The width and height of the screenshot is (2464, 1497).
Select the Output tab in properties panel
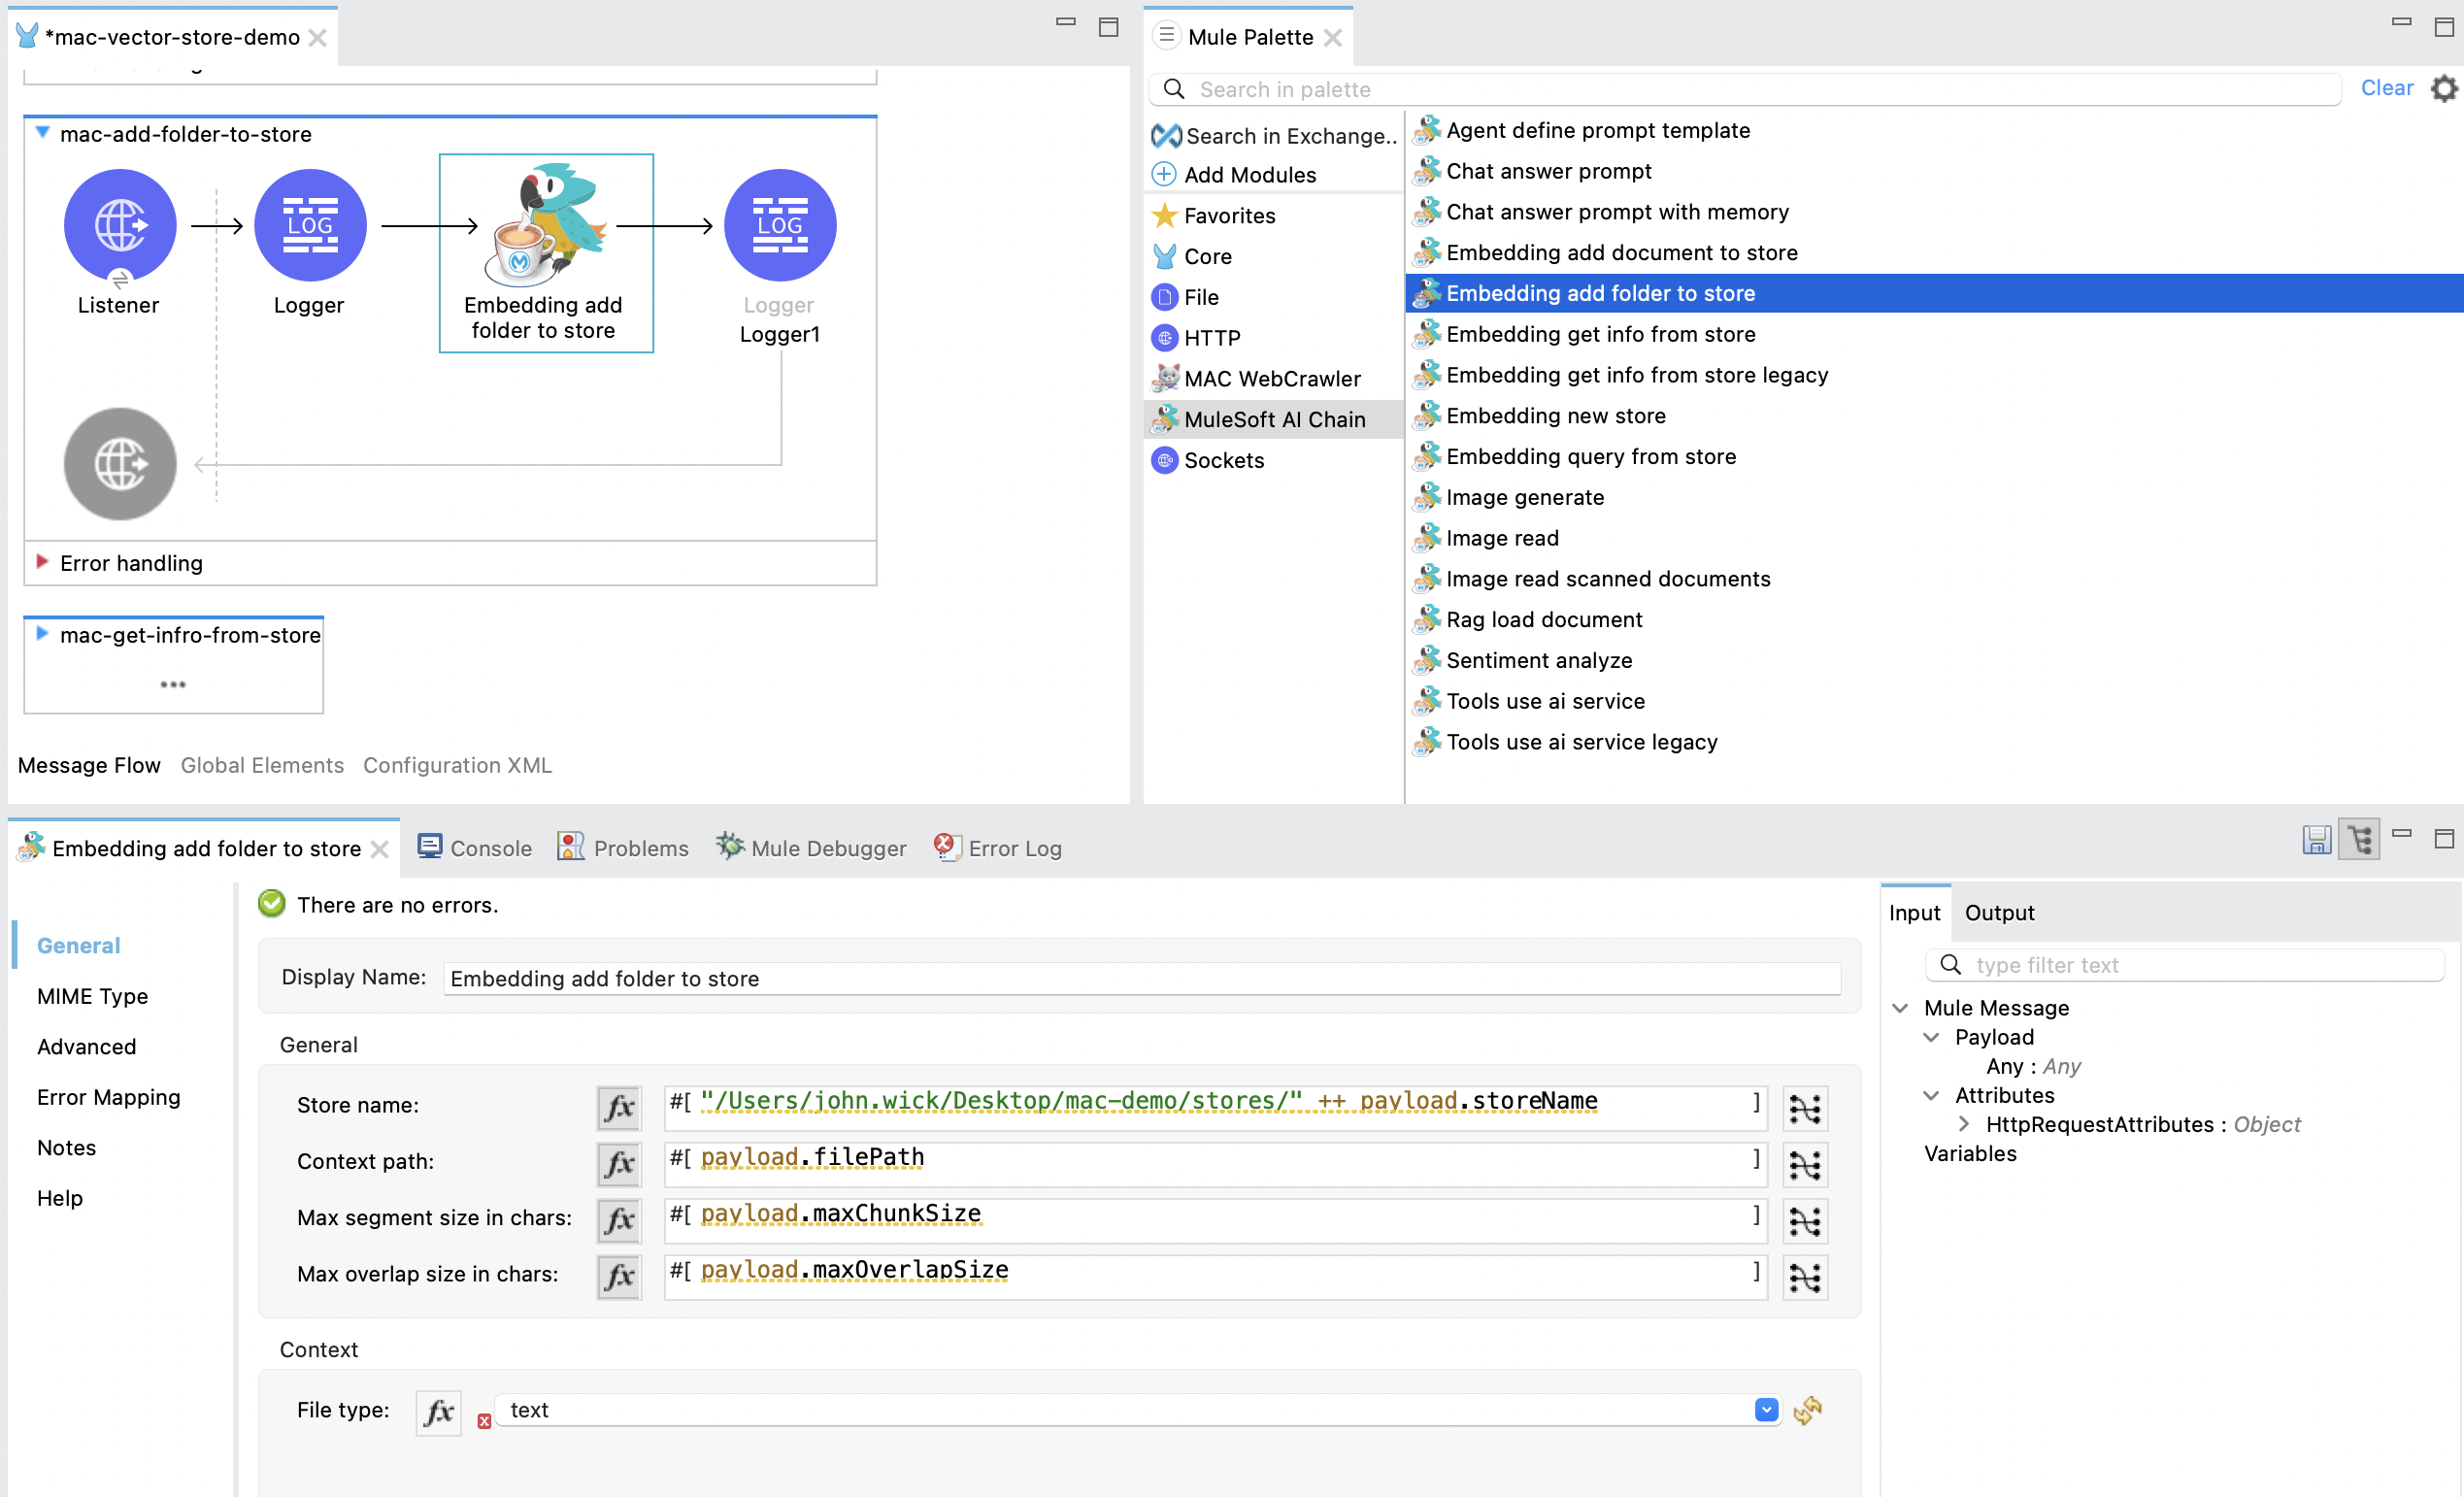[1998, 912]
